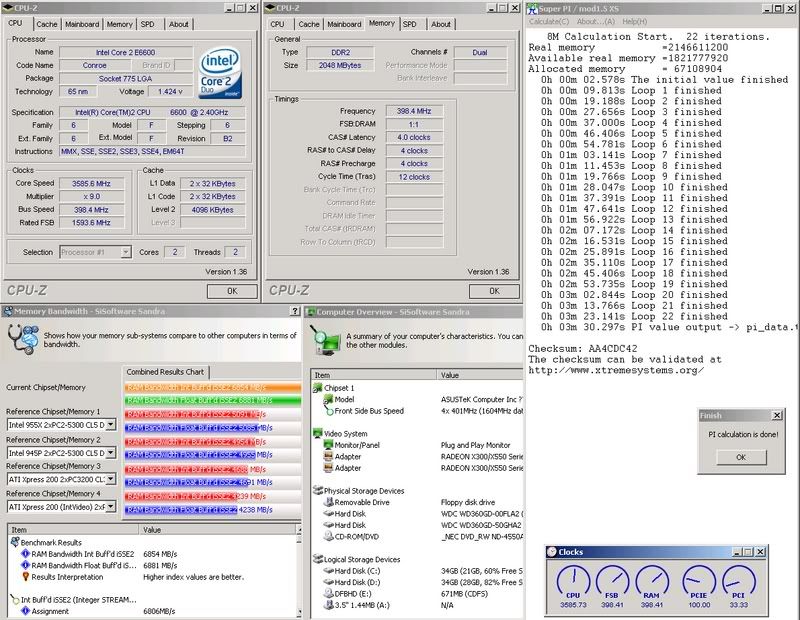The image size is (800, 620).
Task: Click OK in the CPU-Z memory window
Action: click(x=494, y=291)
